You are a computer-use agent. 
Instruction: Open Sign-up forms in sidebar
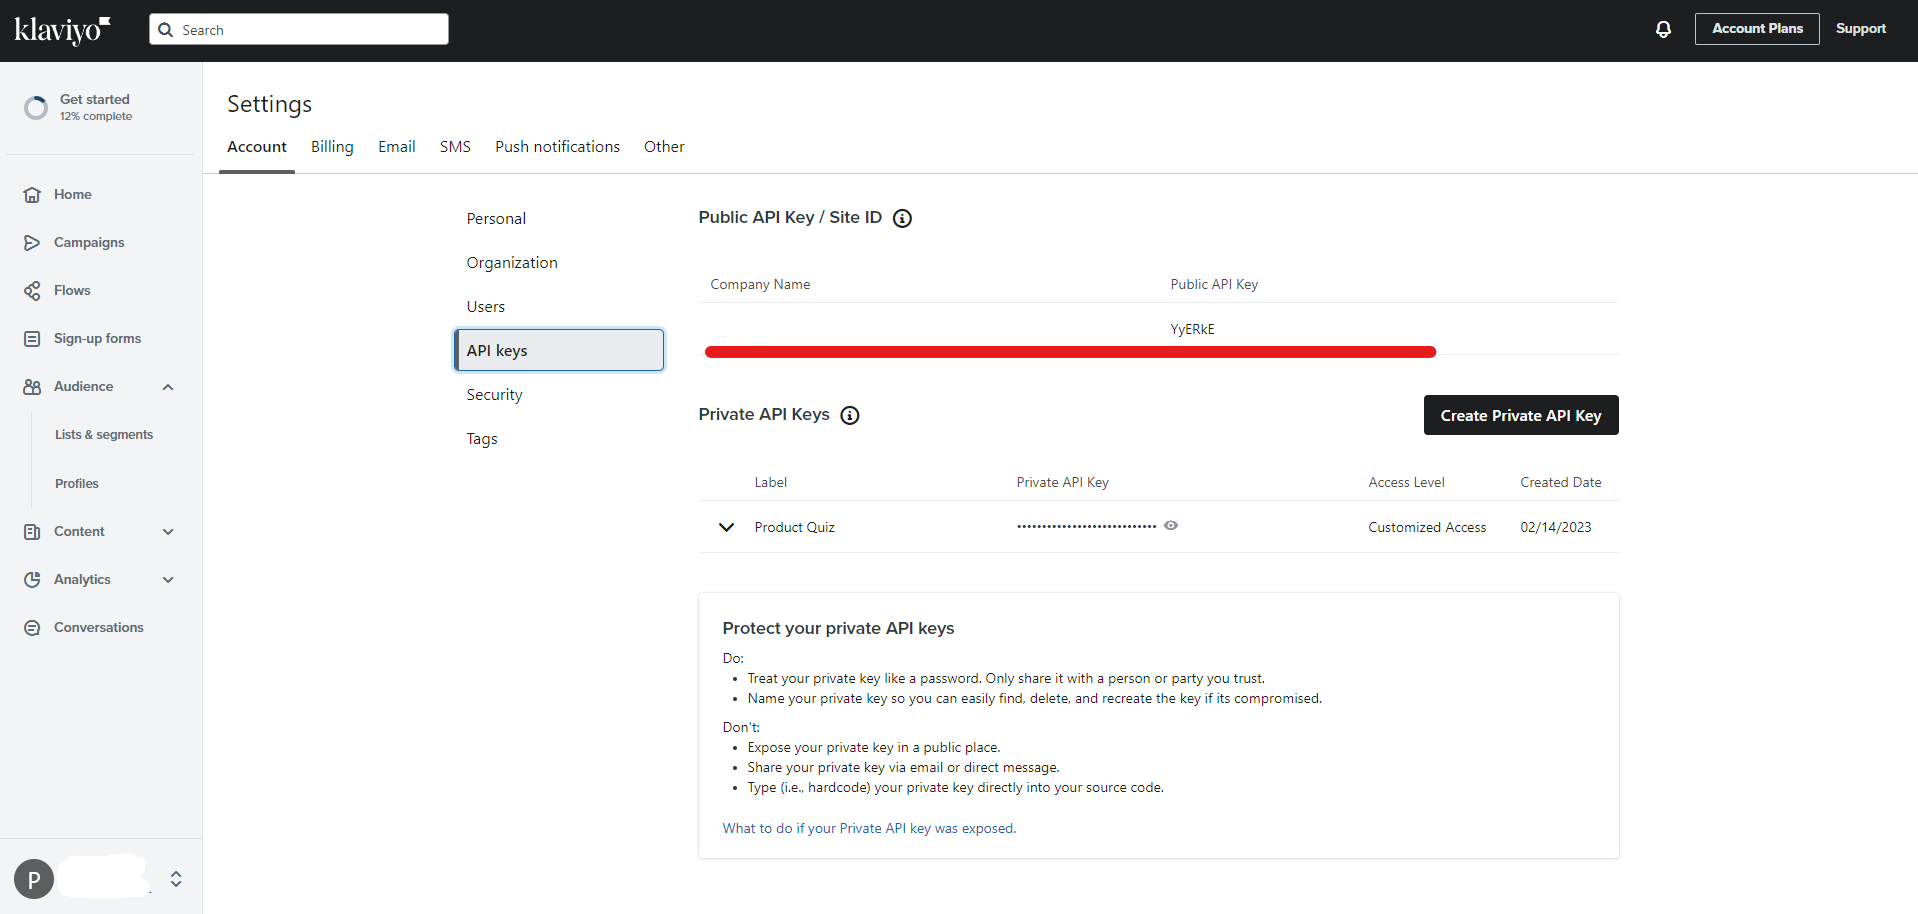[x=97, y=339]
